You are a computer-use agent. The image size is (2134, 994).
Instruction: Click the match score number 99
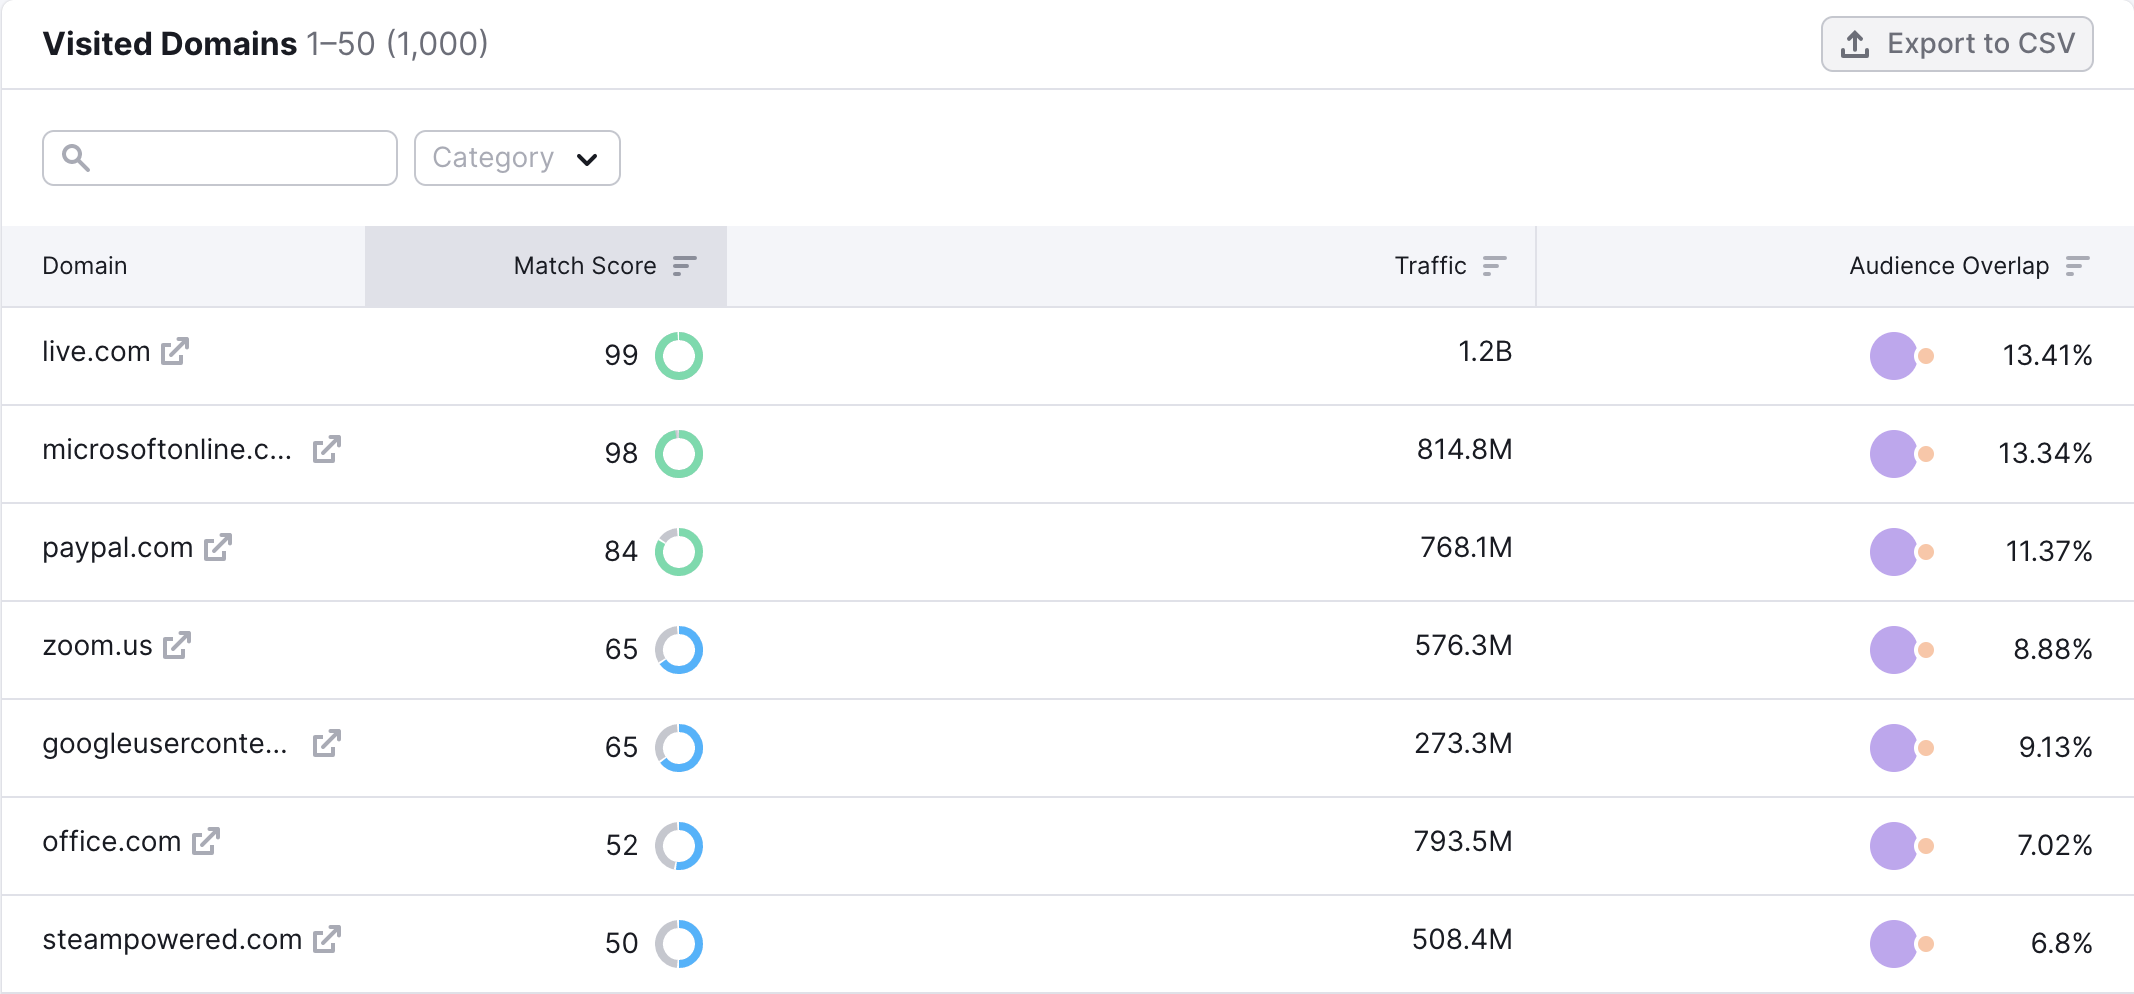pyautogui.click(x=621, y=356)
